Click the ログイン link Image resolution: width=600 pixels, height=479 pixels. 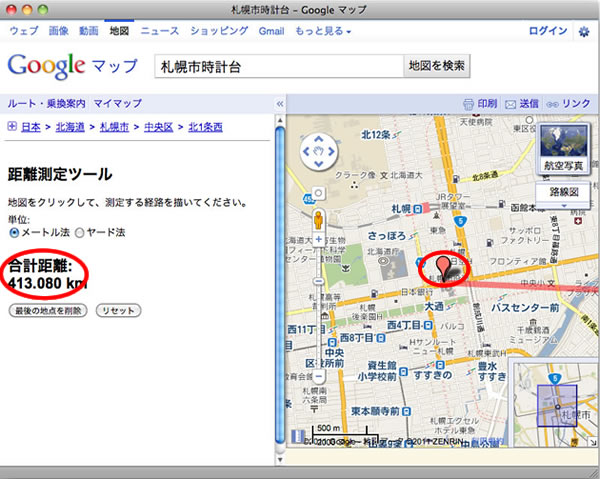click(x=548, y=31)
